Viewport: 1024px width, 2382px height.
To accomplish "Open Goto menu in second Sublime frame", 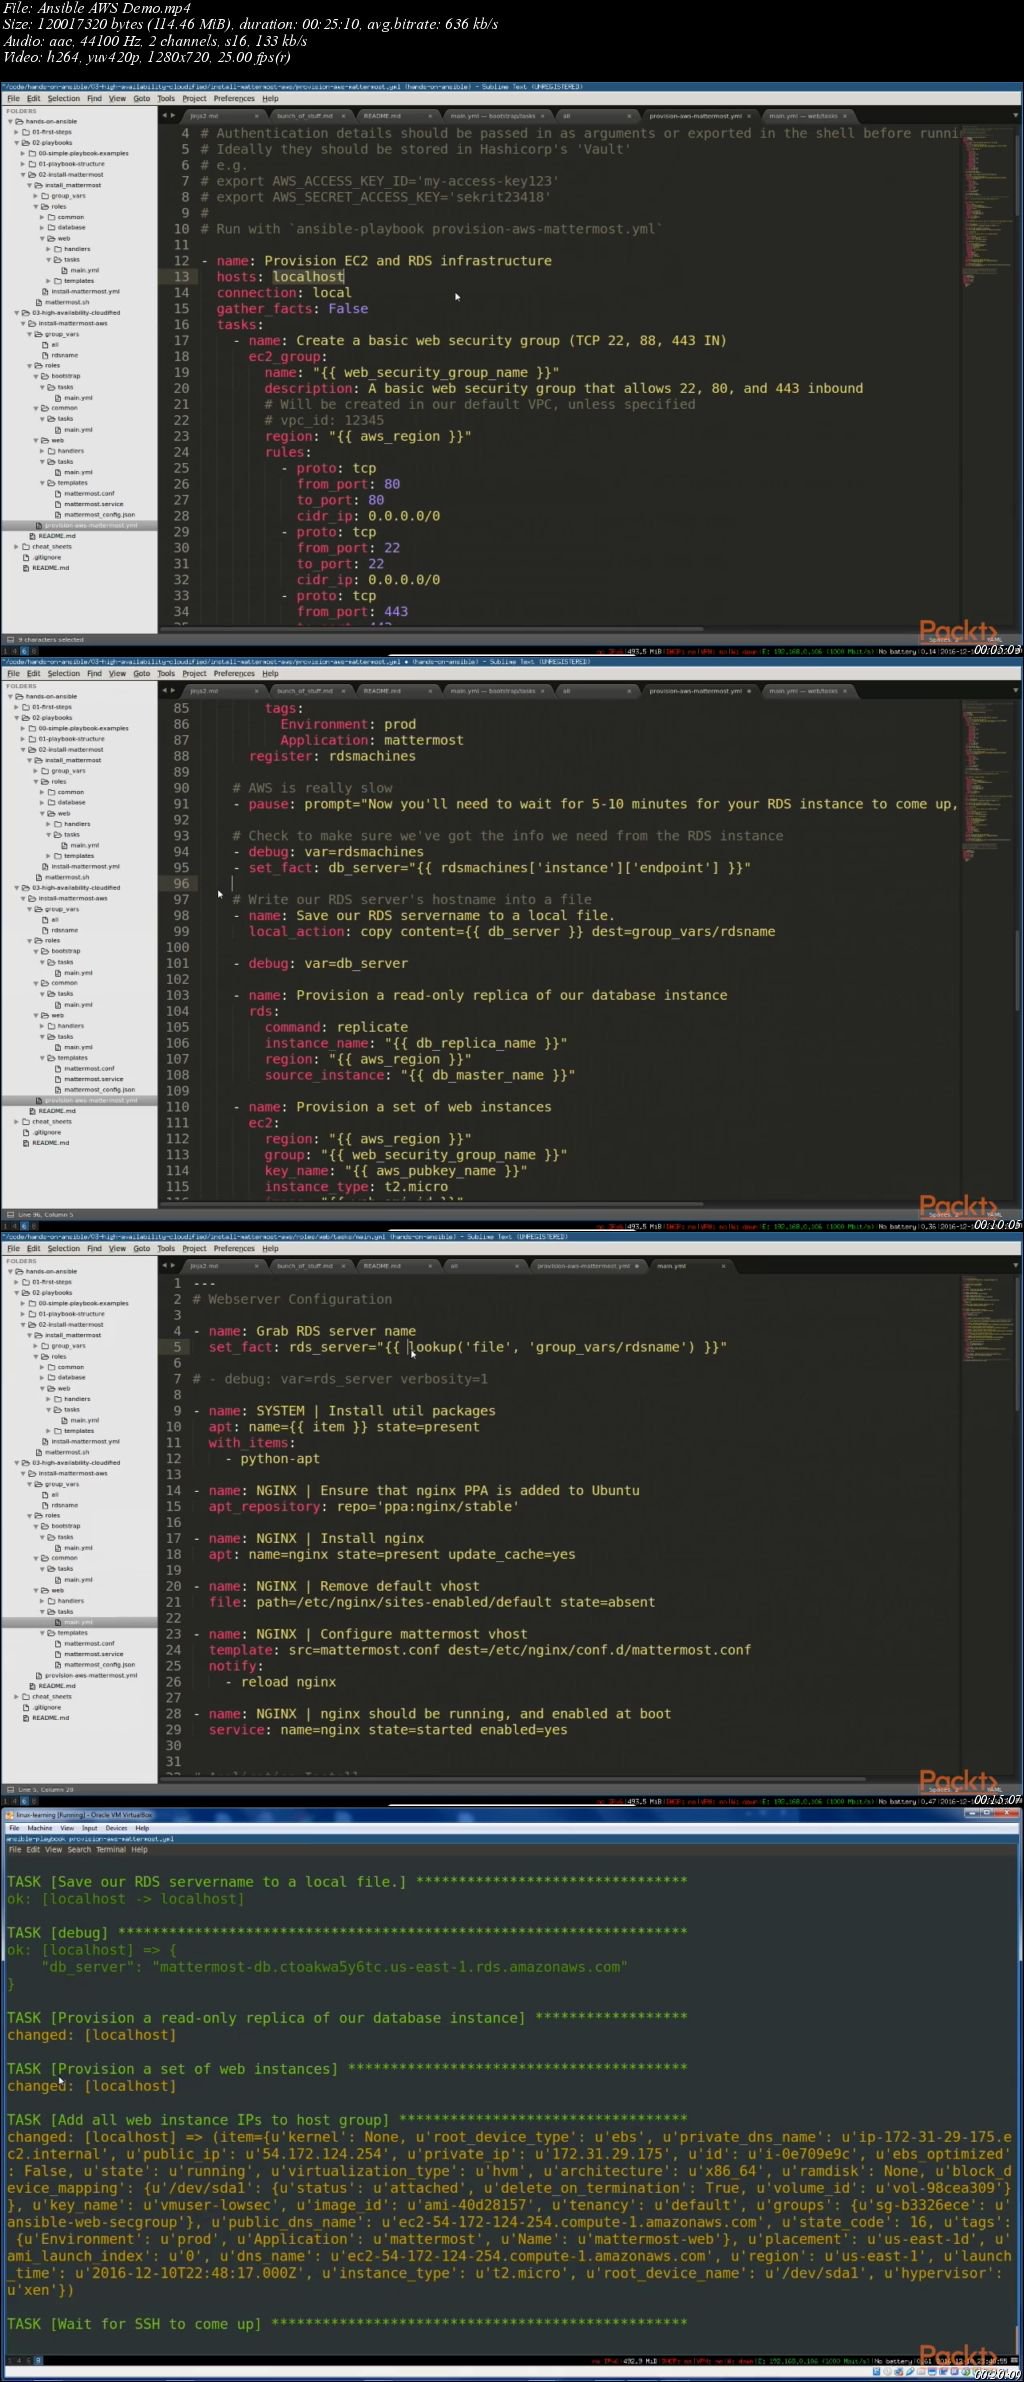I will coord(142,674).
